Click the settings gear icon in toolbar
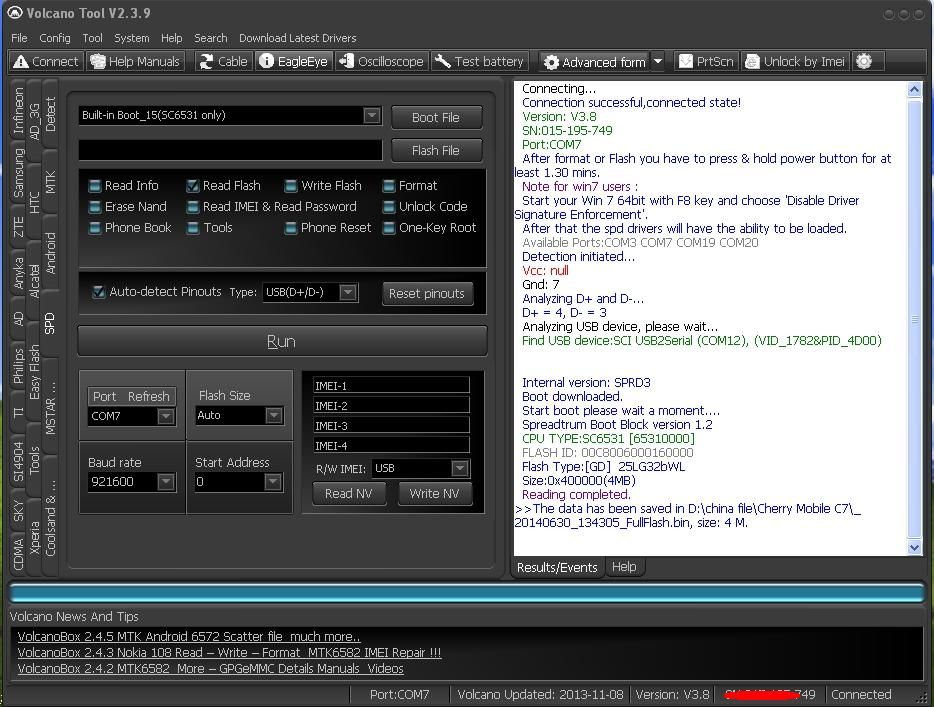The height and width of the screenshot is (707, 934). [864, 61]
